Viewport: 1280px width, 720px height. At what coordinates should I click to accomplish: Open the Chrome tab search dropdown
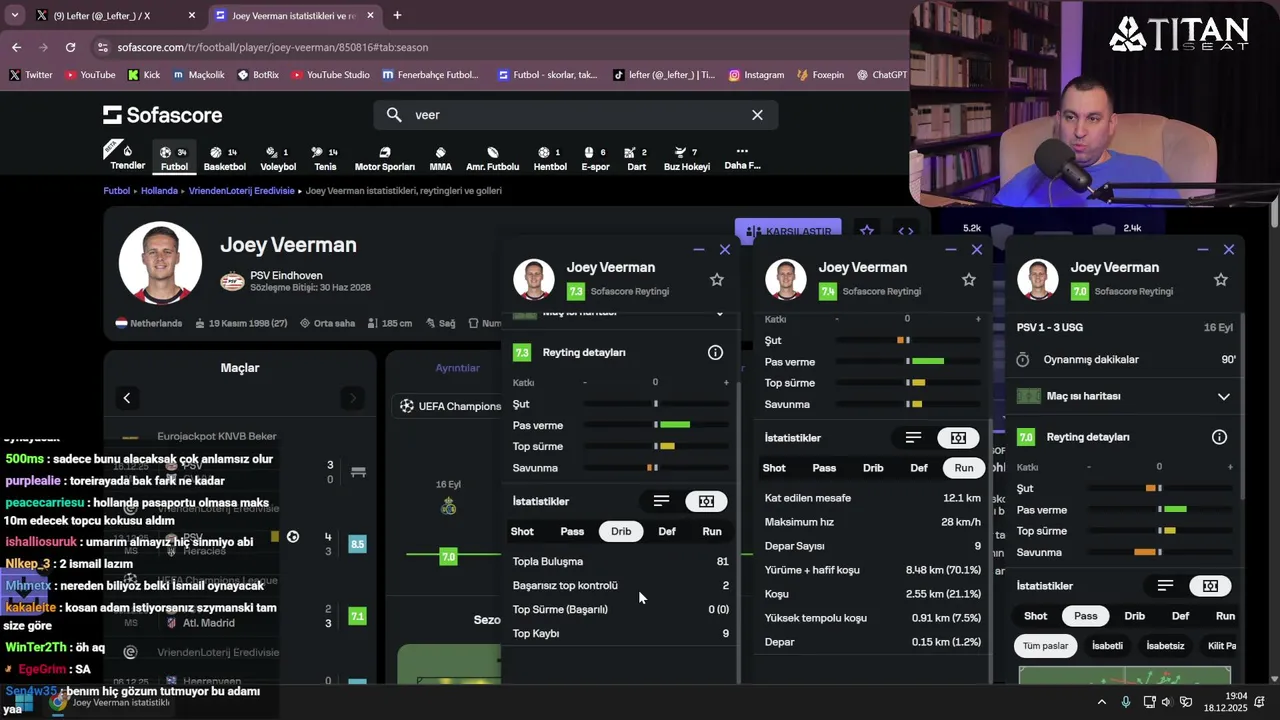14,15
